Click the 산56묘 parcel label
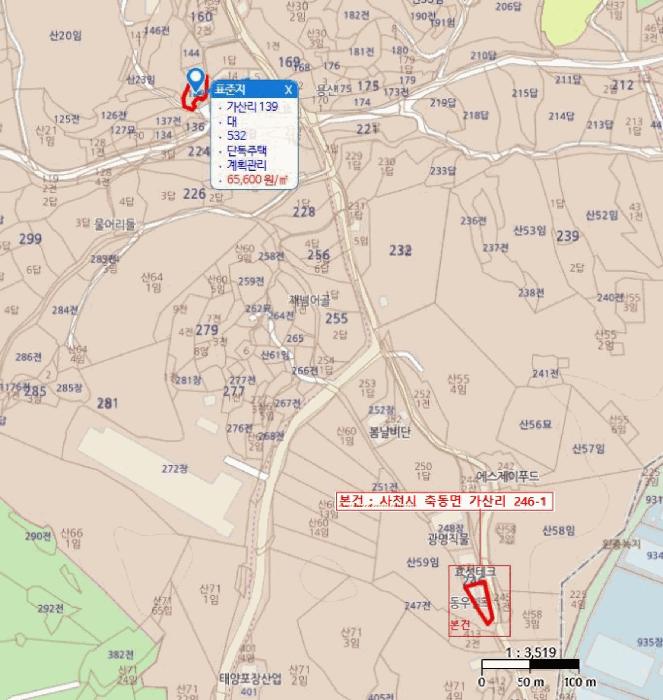The image size is (663, 700). pos(535,424)
